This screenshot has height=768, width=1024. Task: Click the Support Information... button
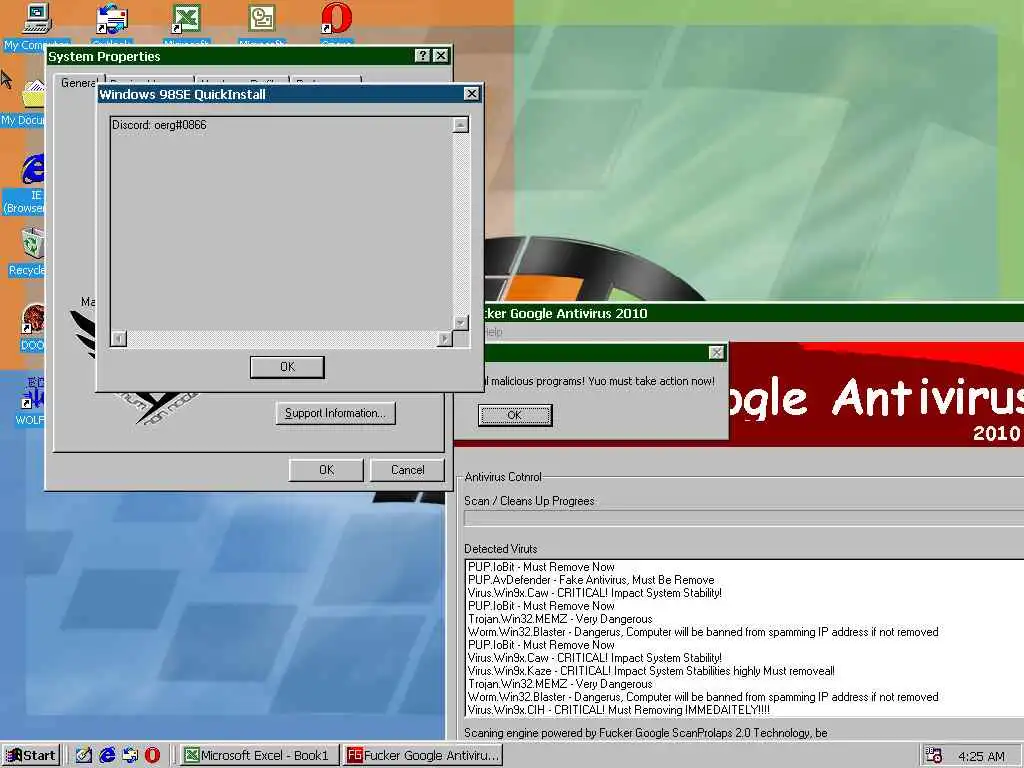coord(336,413)
